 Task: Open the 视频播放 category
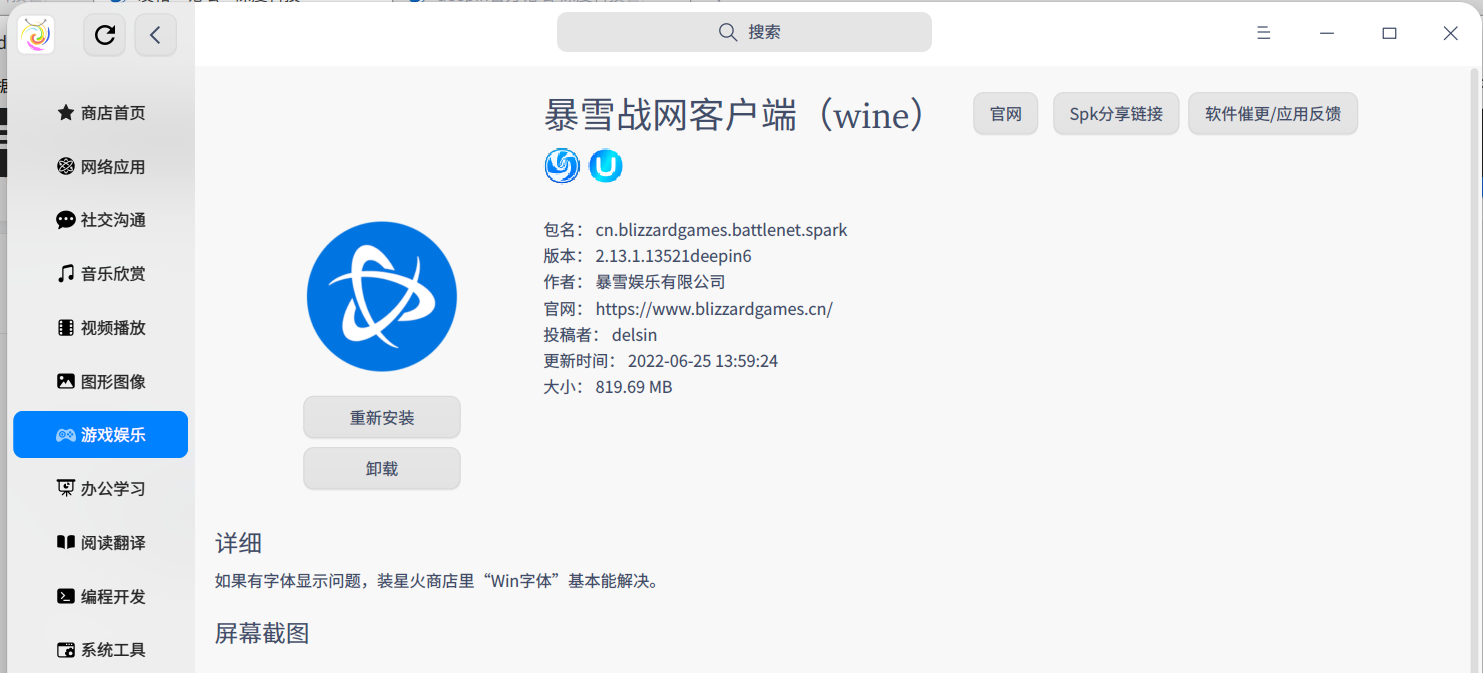pyautogui.click(x=100, y=327)
